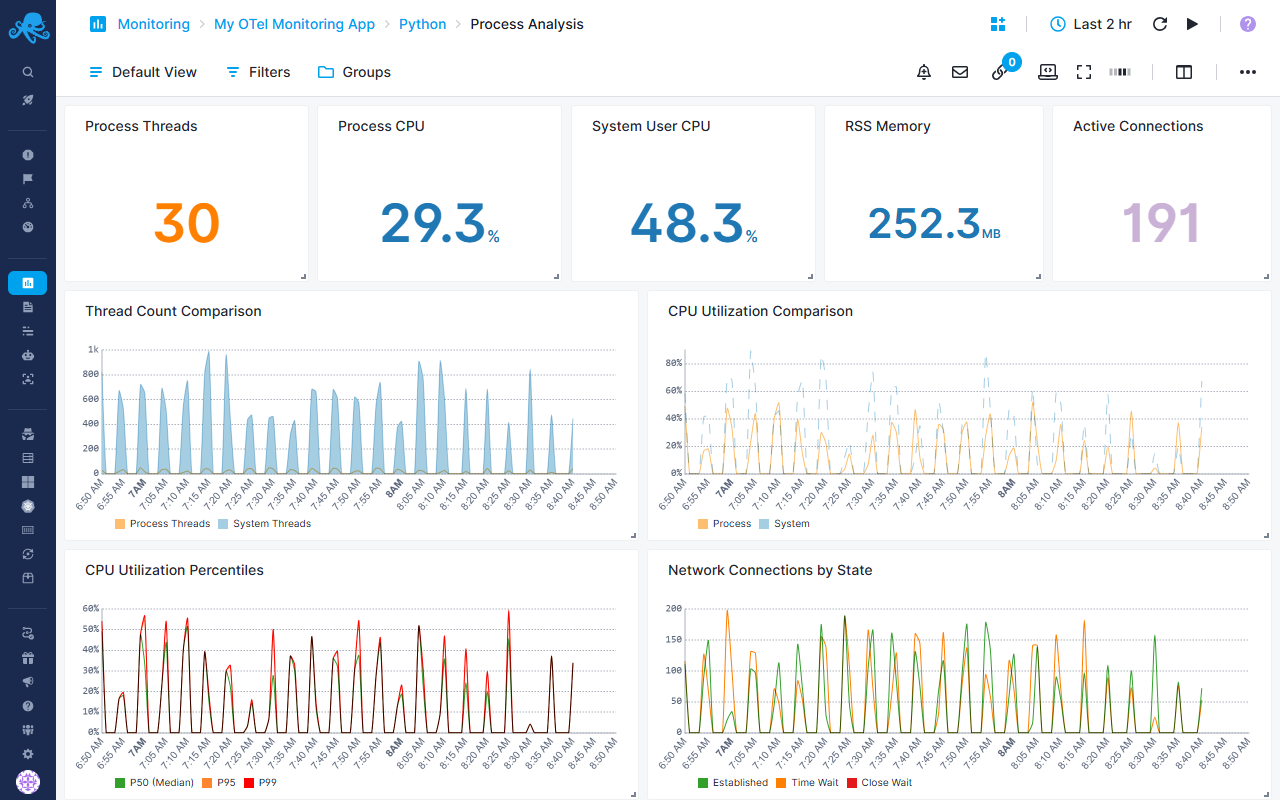Toggle the P99 series in CPU Percentiles legend

coord(261,782)
